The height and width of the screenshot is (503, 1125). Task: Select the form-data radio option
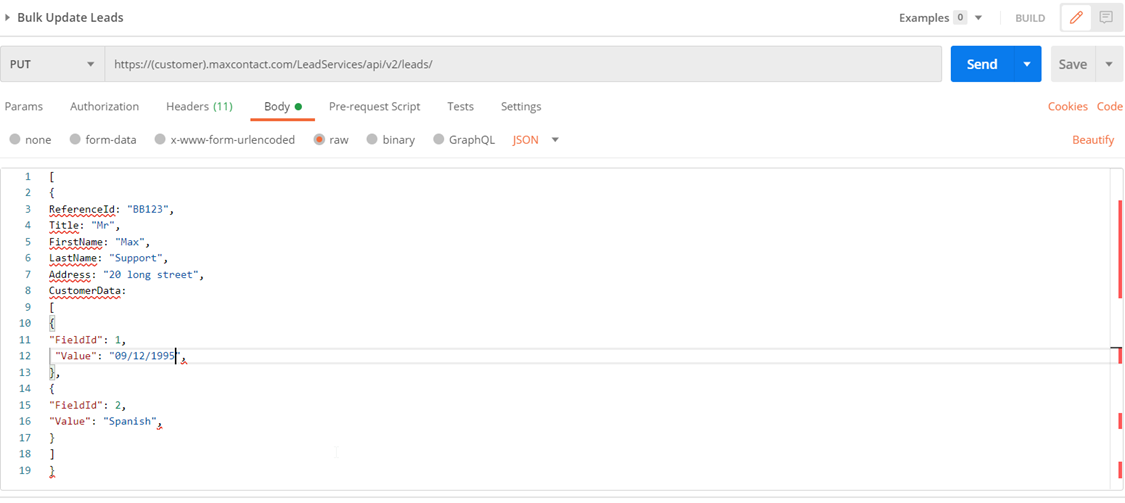coord(103,140)
